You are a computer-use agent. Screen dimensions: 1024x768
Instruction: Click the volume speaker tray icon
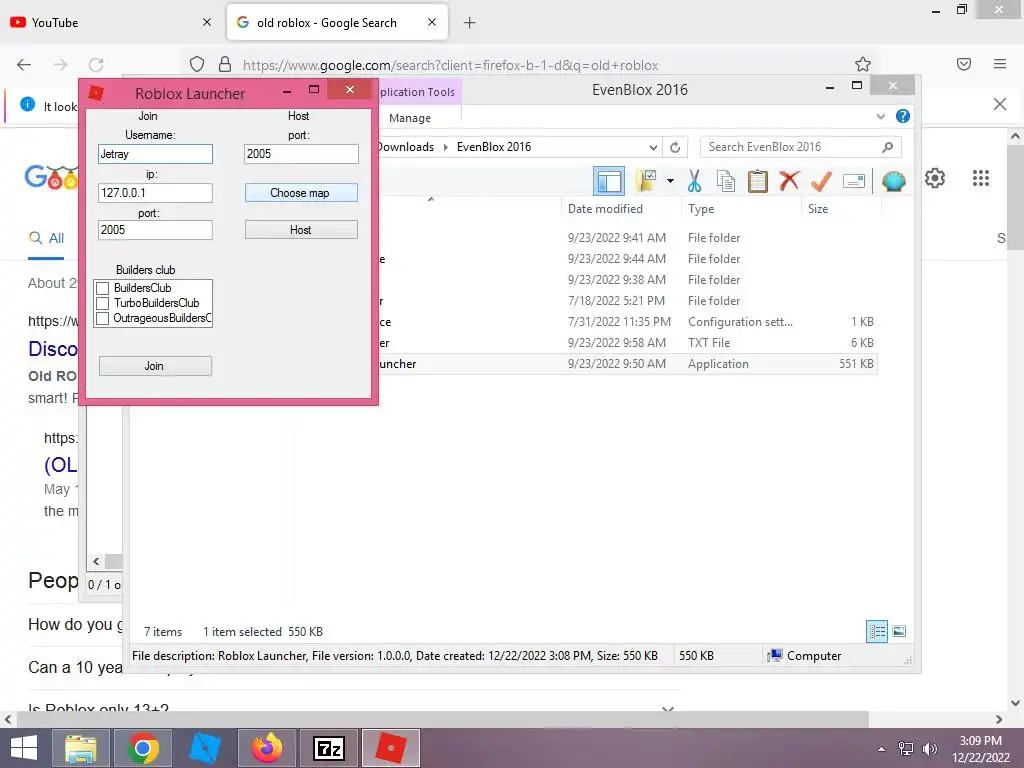(929, 749)
